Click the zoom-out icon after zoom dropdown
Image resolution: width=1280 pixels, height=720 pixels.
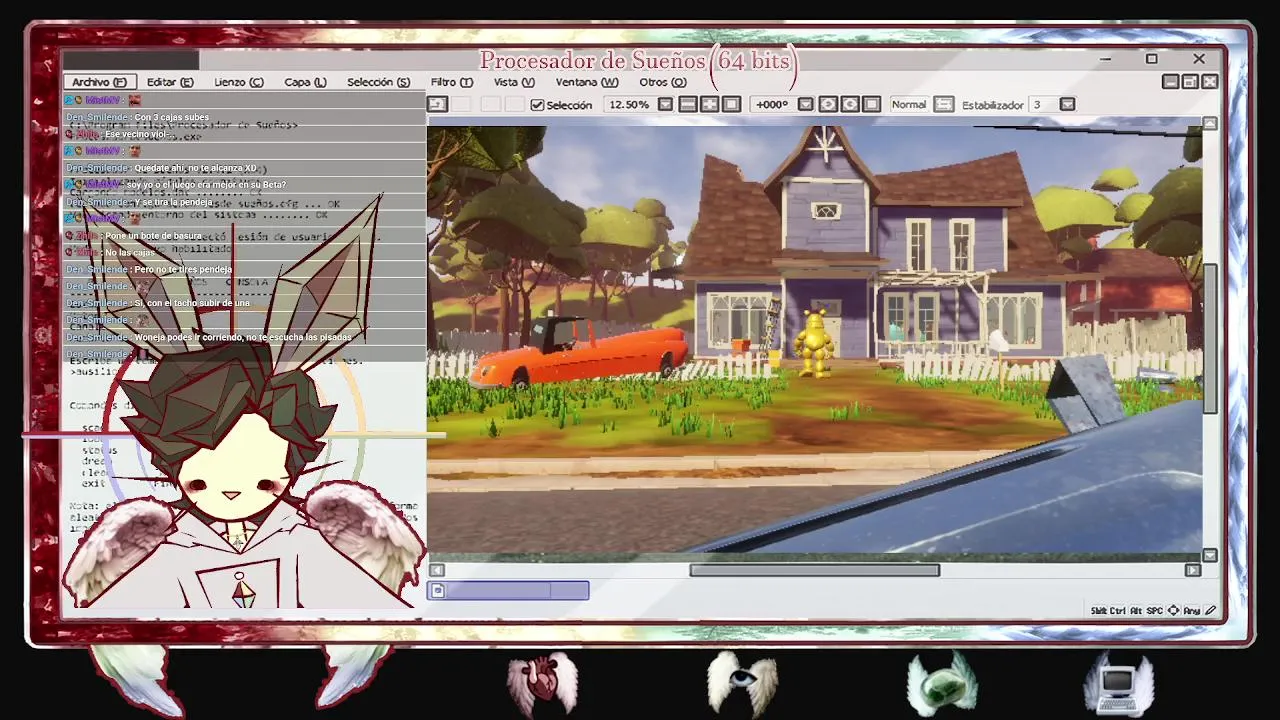coord(688,104)
